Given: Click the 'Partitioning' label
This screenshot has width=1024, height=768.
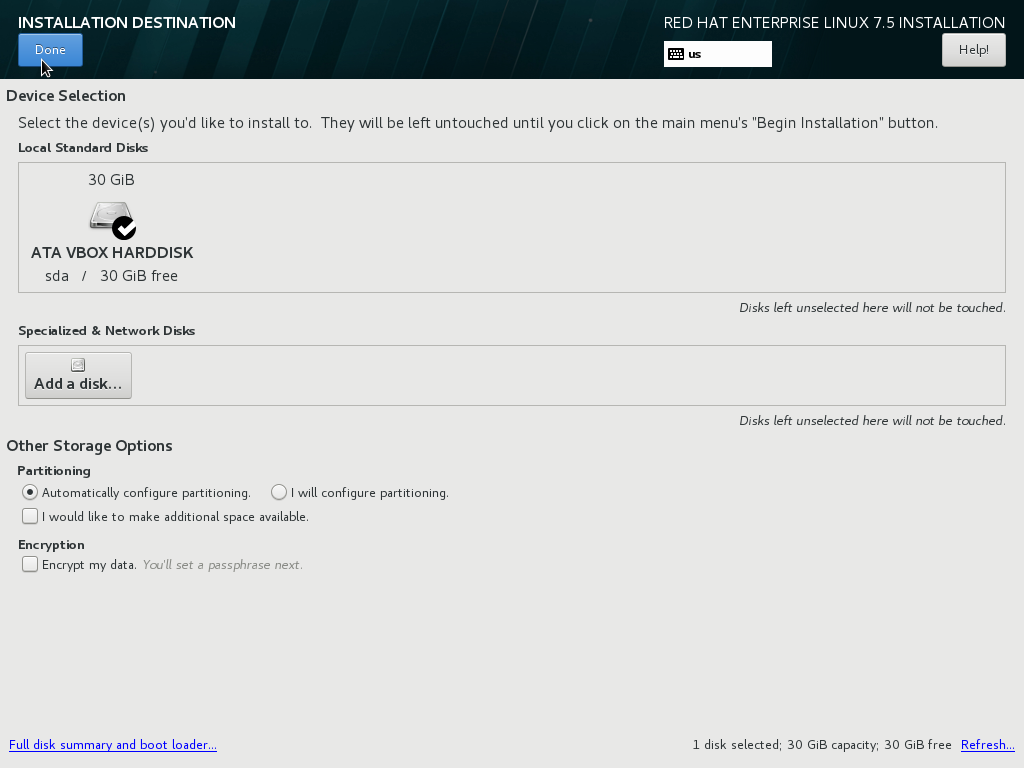Looking at the screenshot, I should point(54,471).
